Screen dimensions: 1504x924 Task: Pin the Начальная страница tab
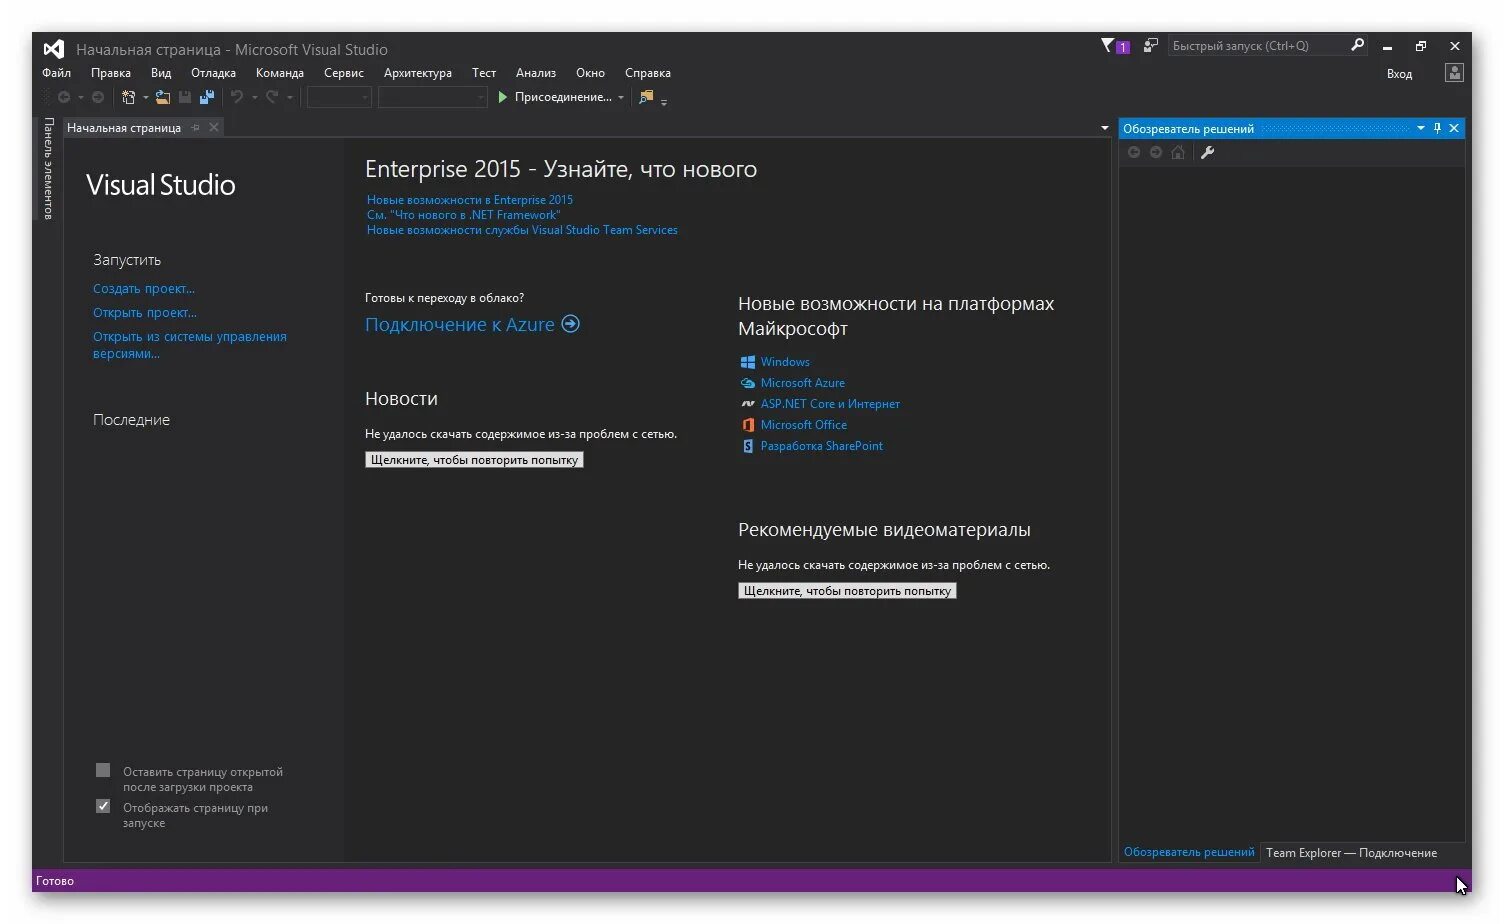tap(196, 128)
